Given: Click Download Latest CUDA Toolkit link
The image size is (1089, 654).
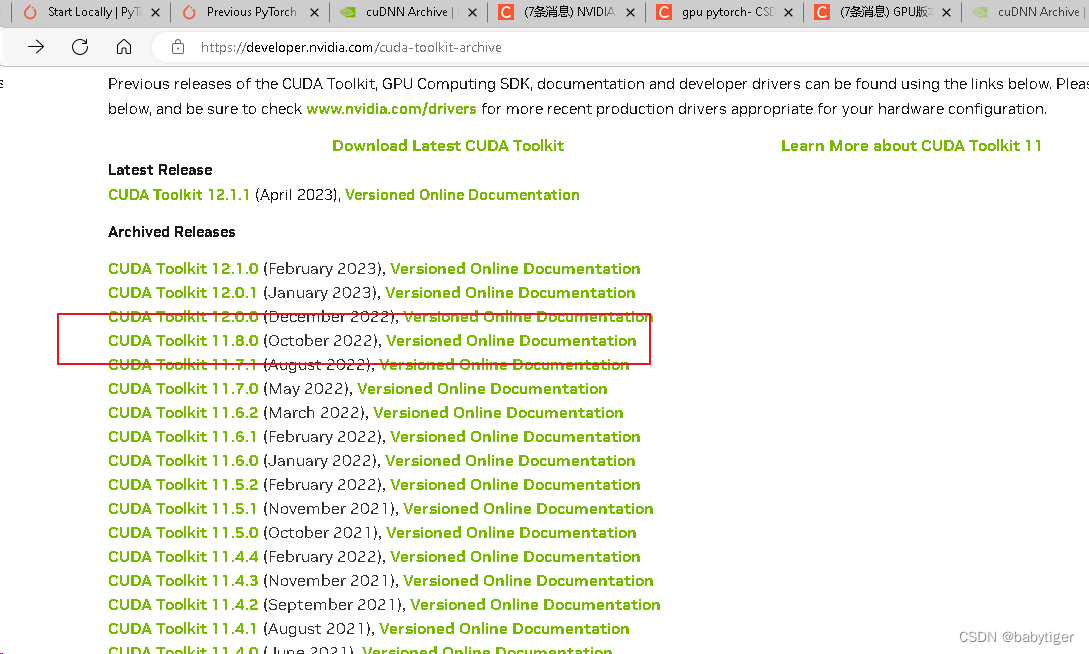Looking at the screenshot, I should 448,146.
